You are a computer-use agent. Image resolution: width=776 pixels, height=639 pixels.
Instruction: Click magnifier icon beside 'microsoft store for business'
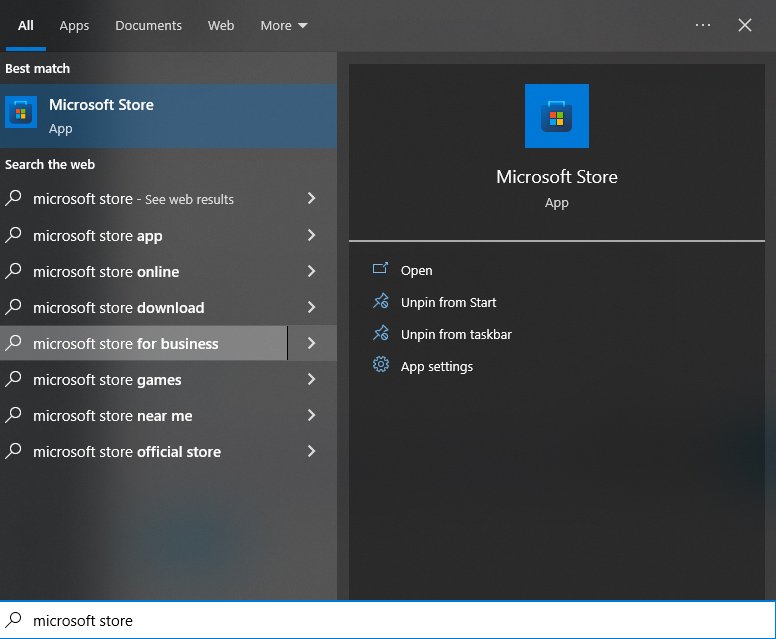point(14,343)
